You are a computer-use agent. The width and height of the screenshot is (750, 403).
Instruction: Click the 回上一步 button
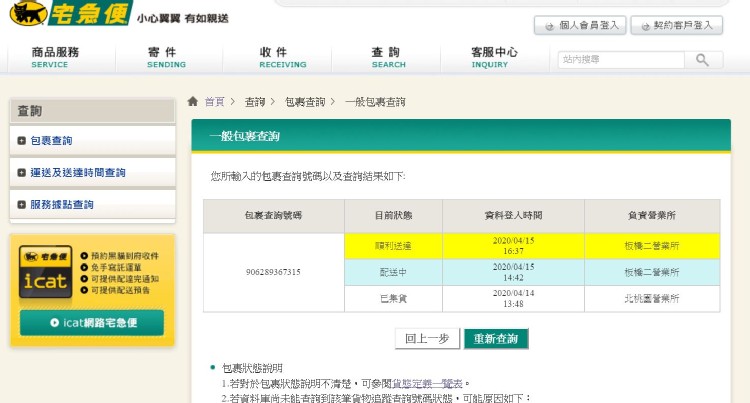[427, 339]
